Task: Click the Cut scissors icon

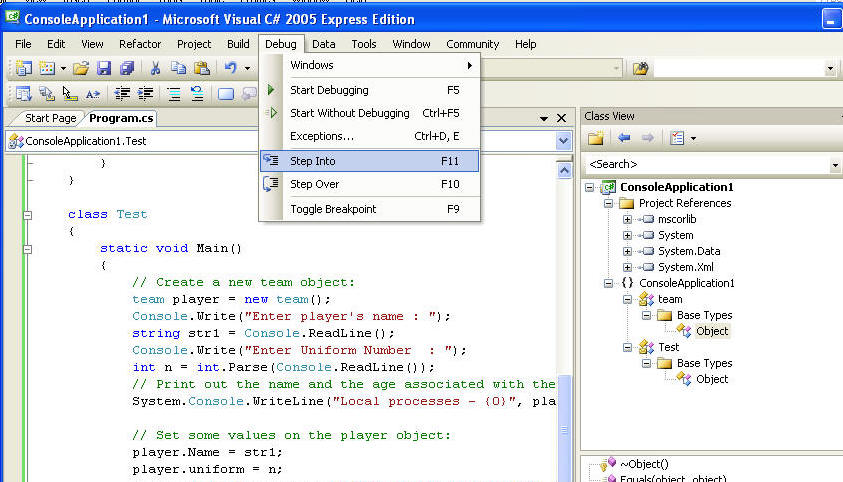Action: click(x=156, y=68)
